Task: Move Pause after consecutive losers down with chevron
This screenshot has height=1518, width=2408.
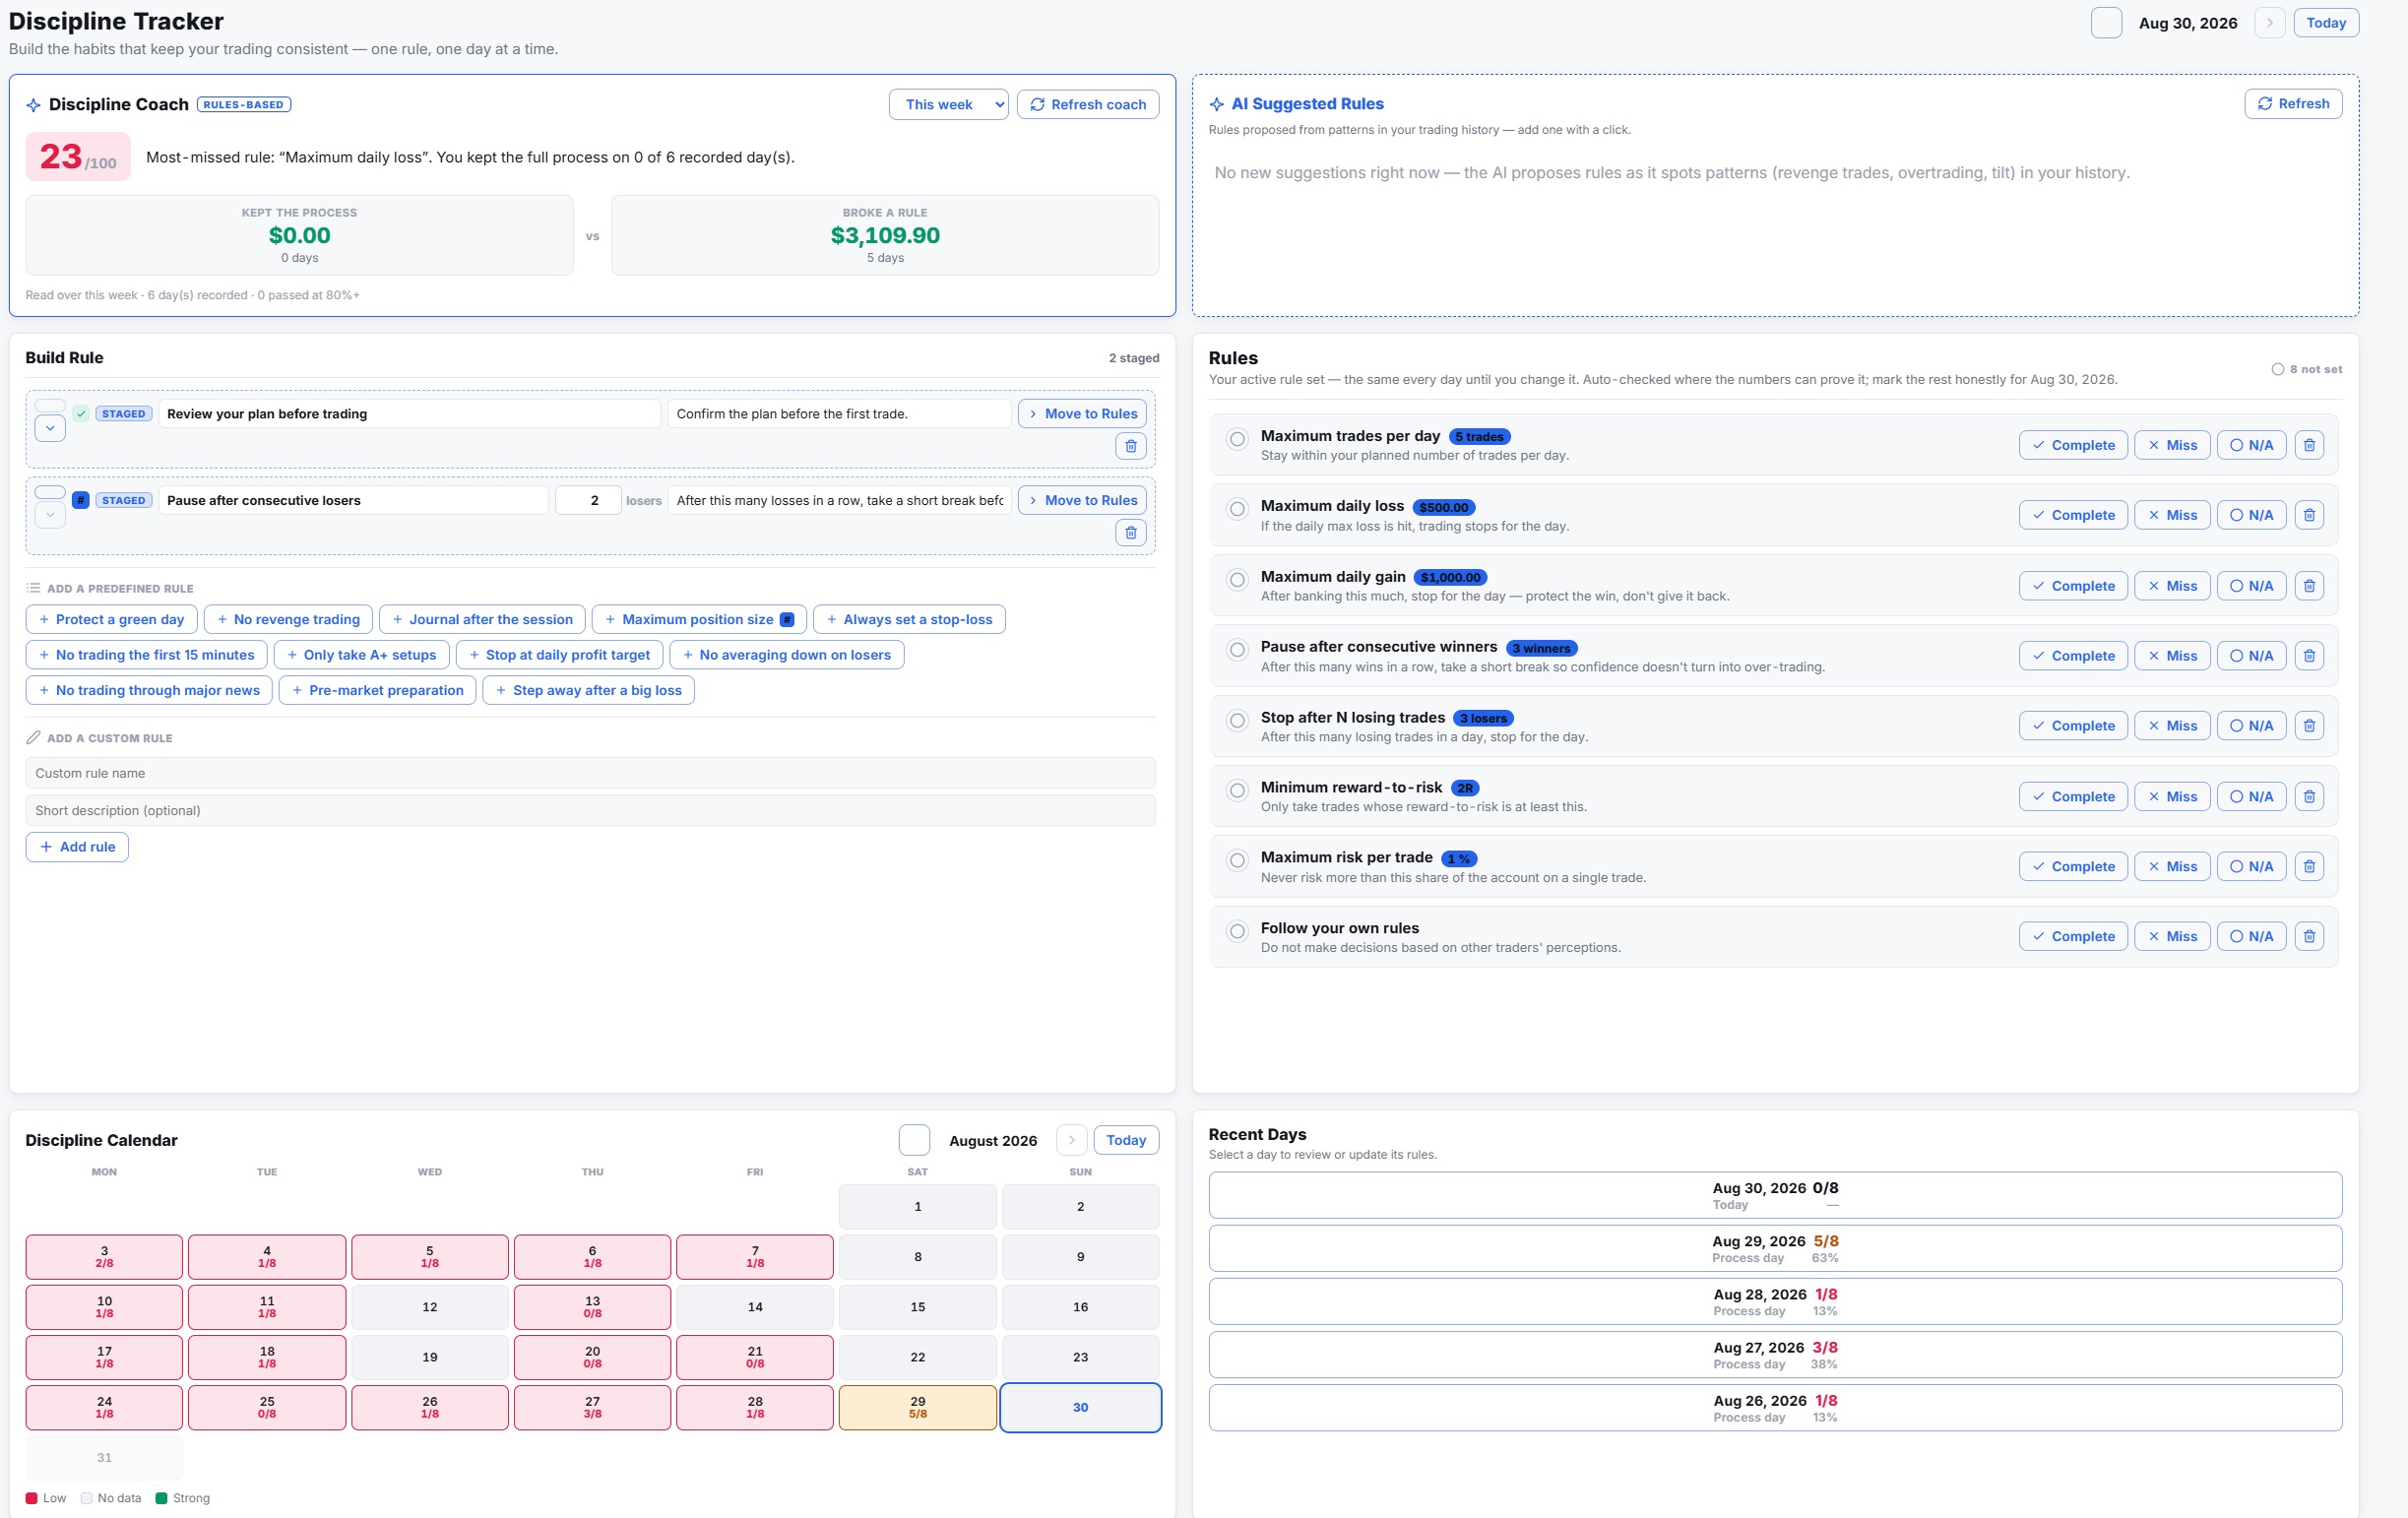Action: pyautogui.click(x=50, y=515)
